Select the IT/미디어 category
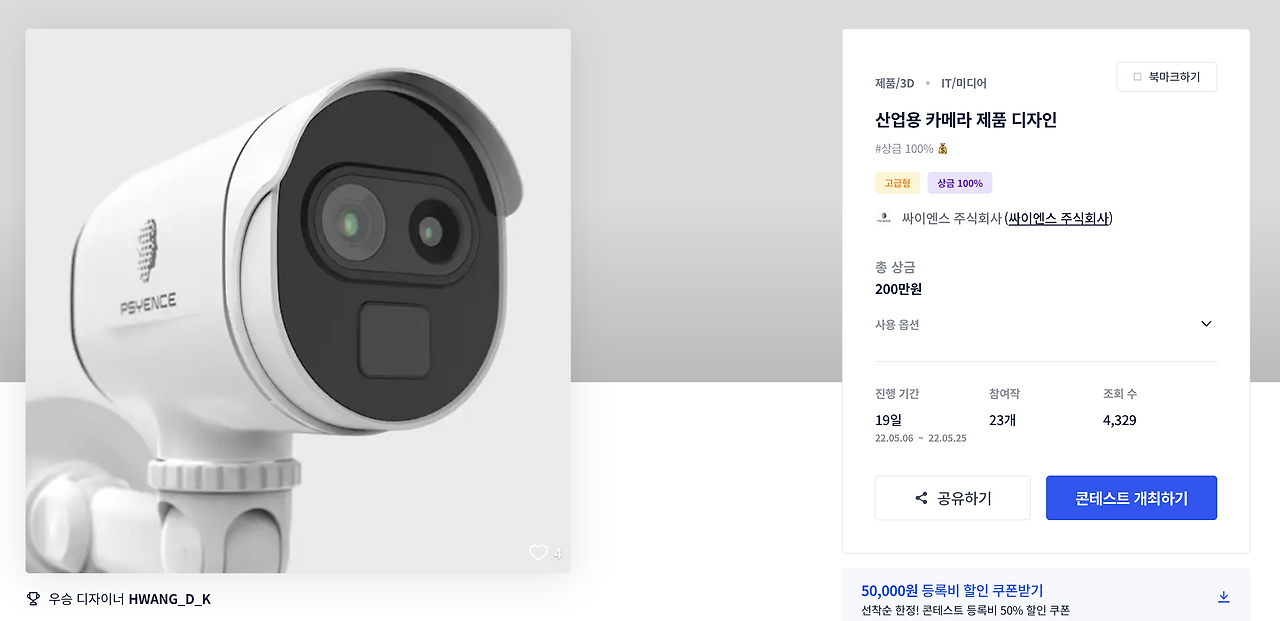 click(x=961, y=83)
